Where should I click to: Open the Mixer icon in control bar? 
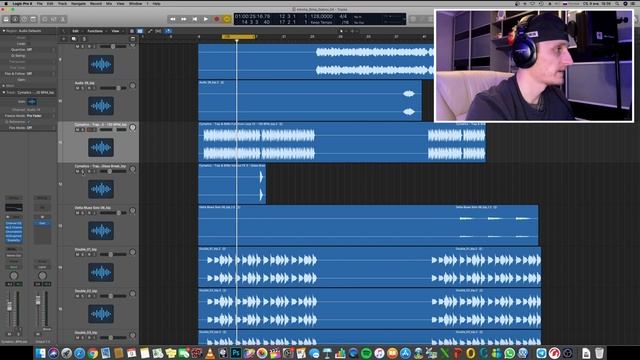54,19
